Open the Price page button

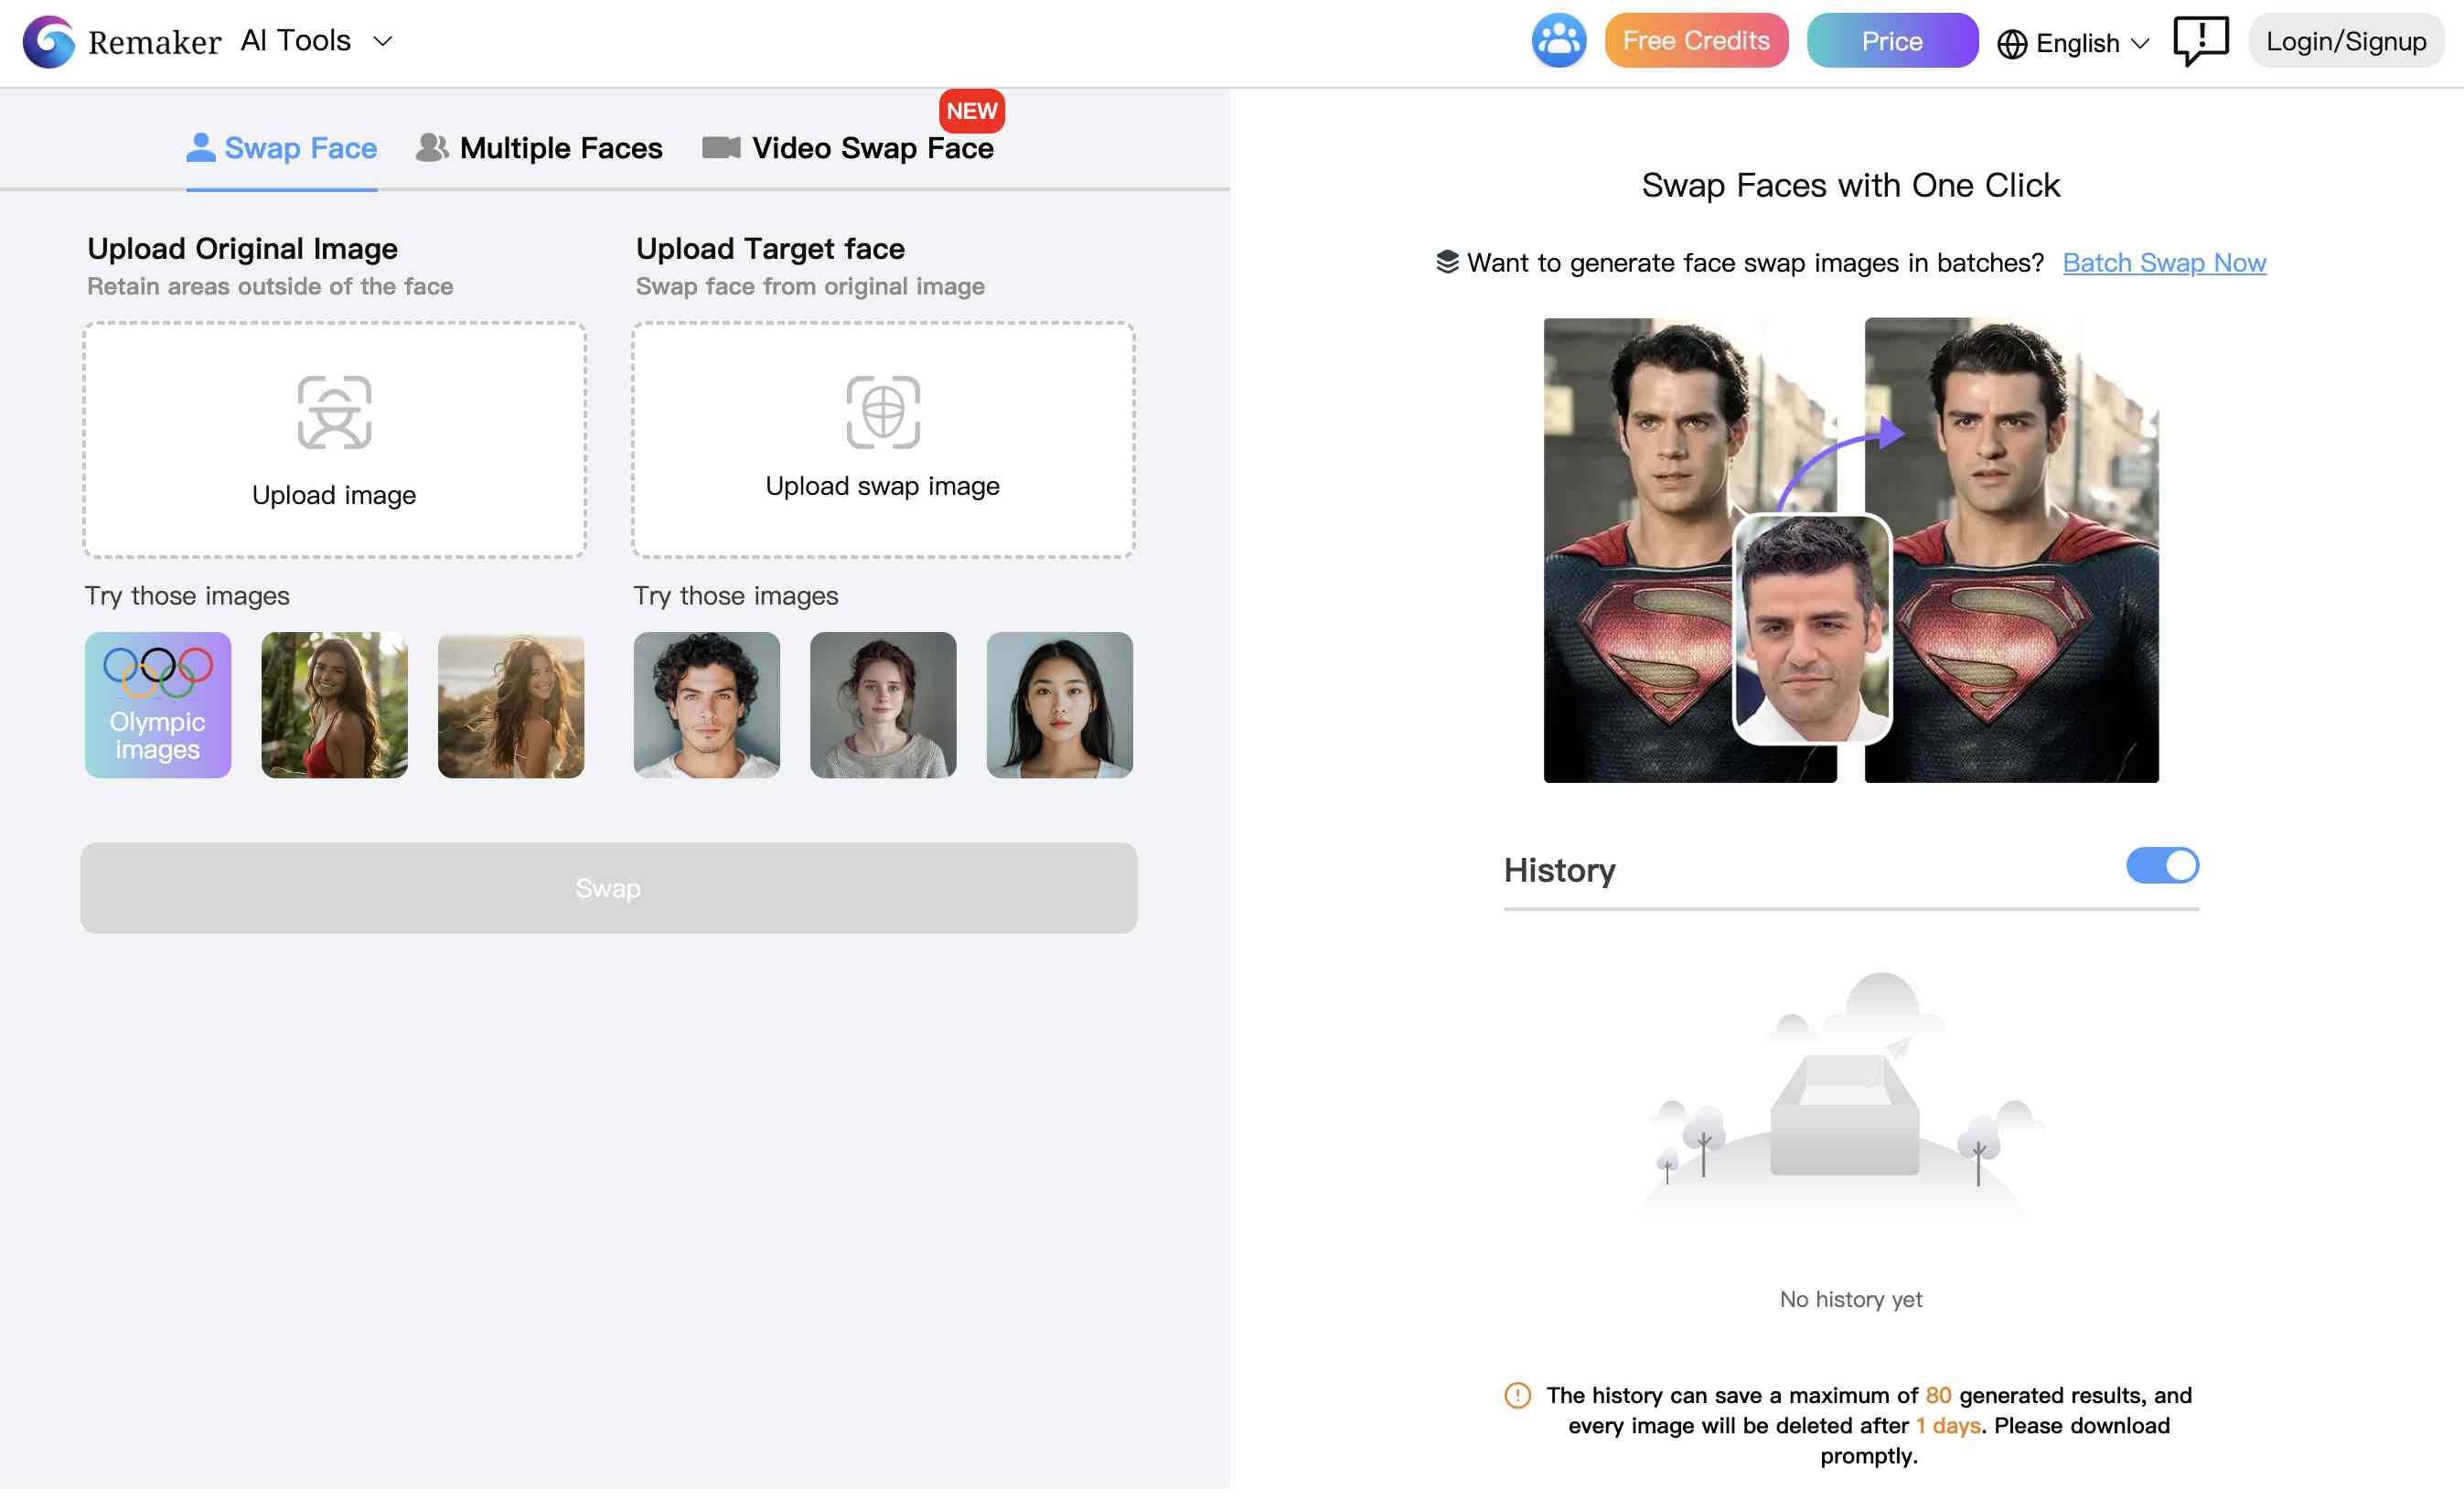[1891, 41]
